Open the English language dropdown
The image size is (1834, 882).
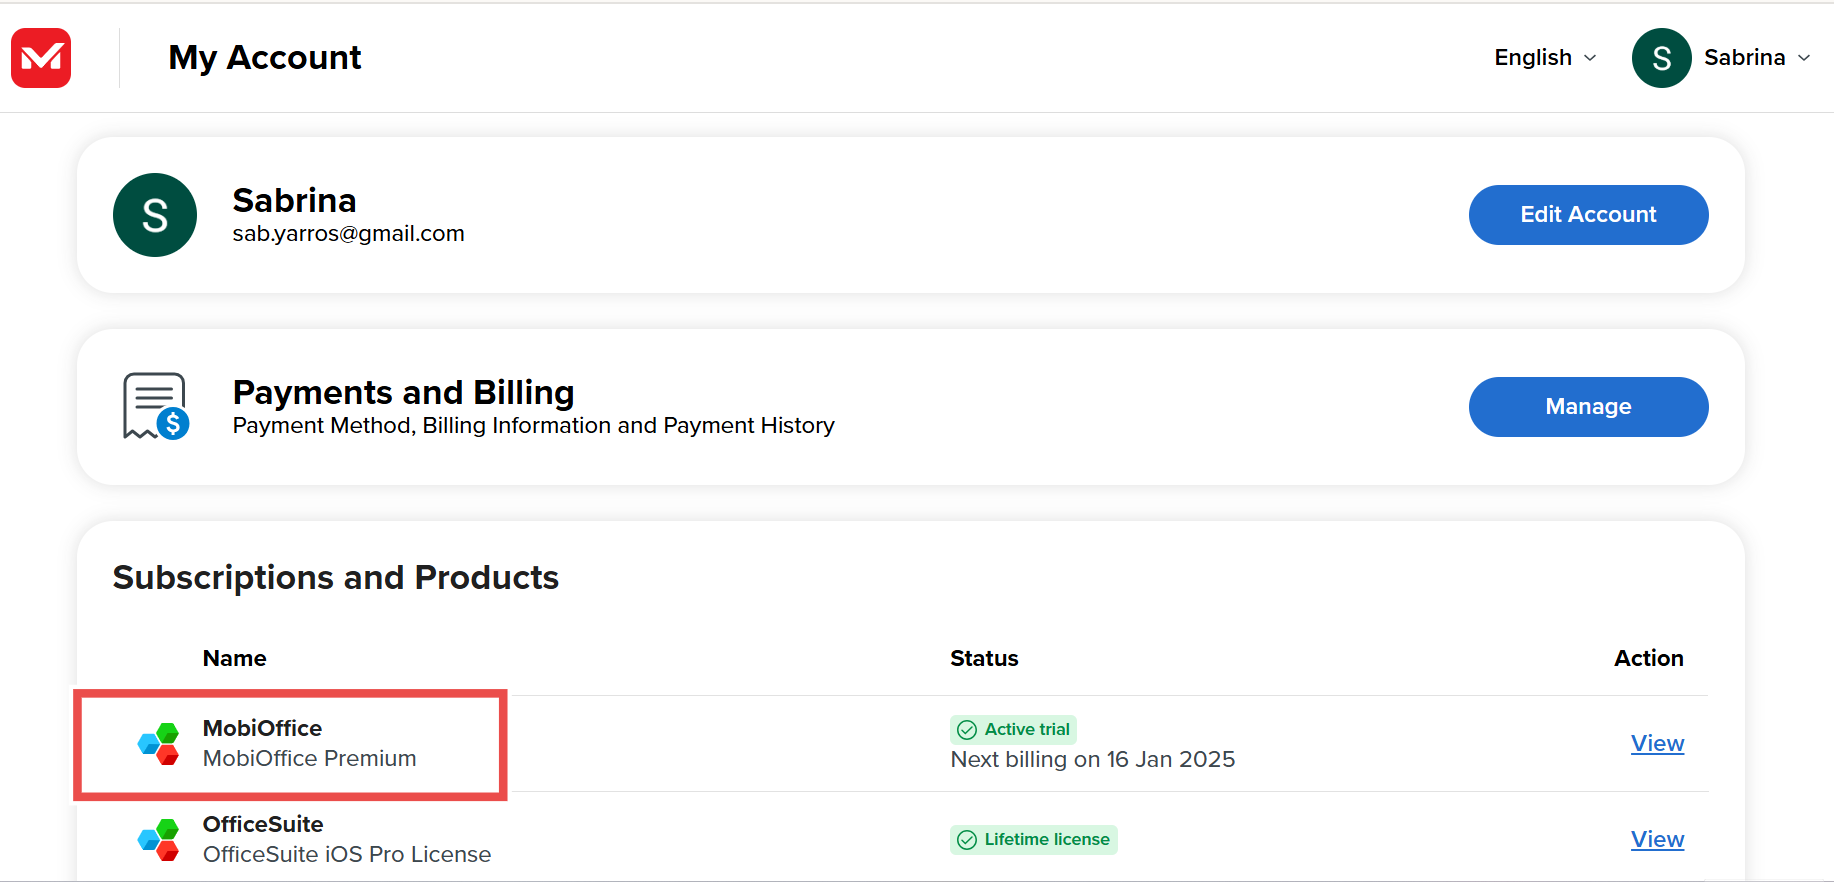[1545, 58]
